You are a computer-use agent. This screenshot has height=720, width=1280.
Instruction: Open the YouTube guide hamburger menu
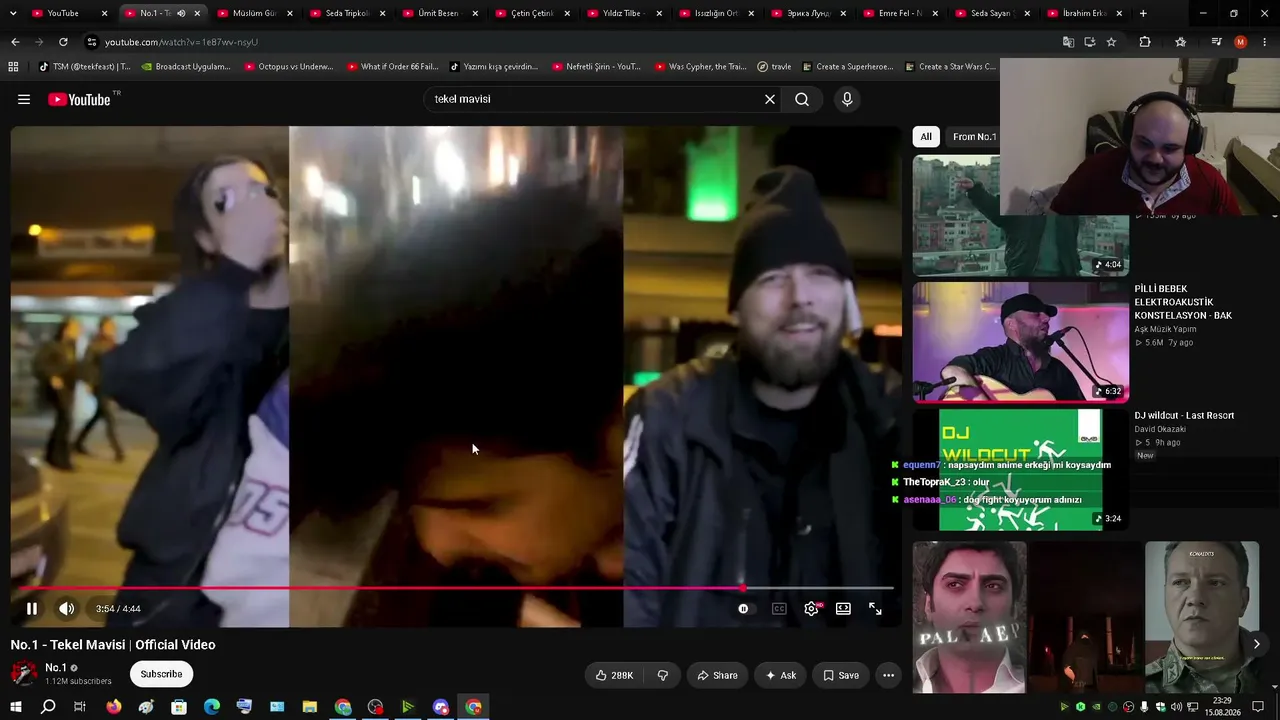coord(24,99)
